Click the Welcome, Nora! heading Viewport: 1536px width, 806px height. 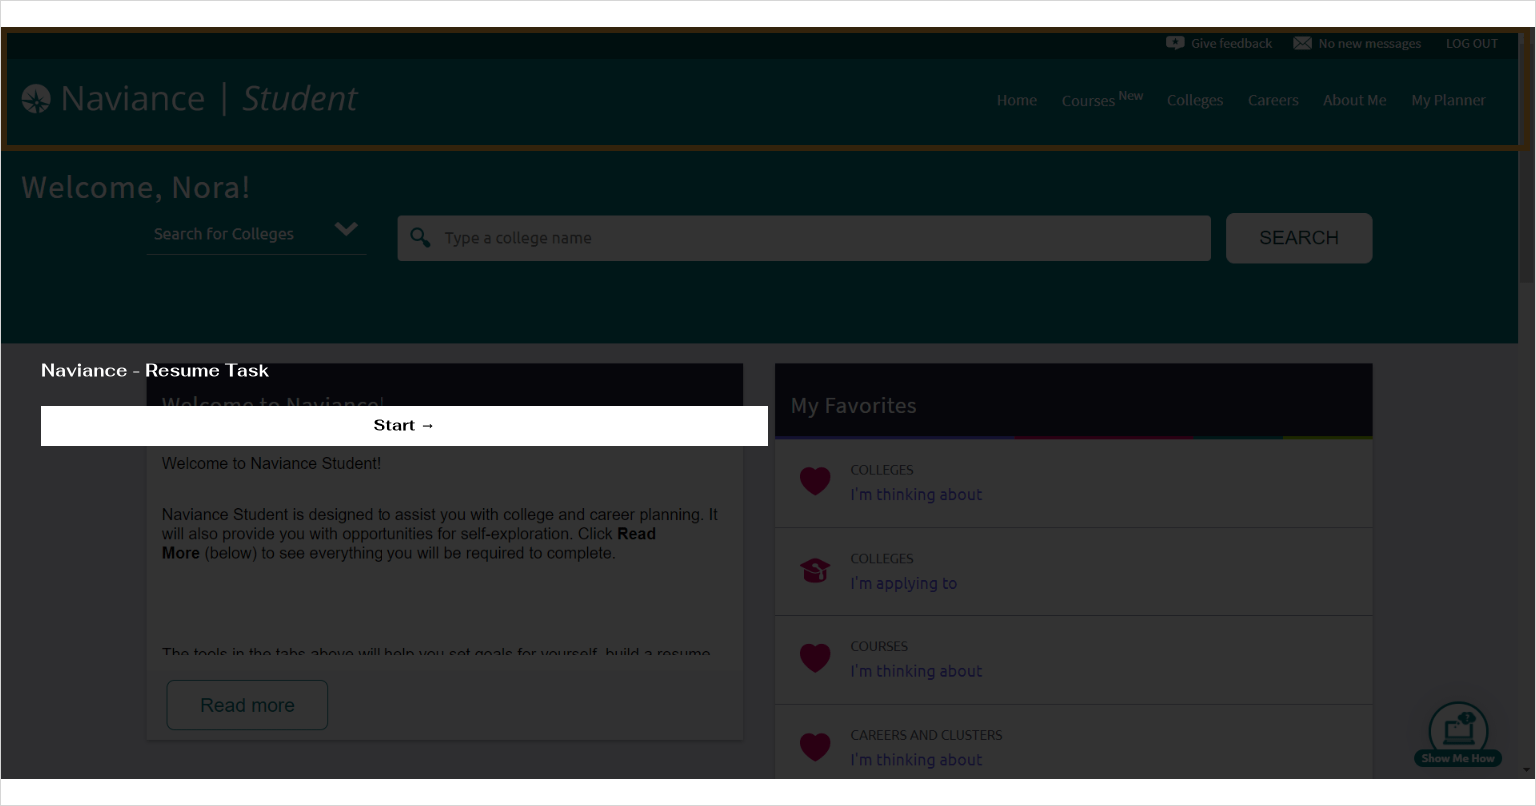pos(136,187)
